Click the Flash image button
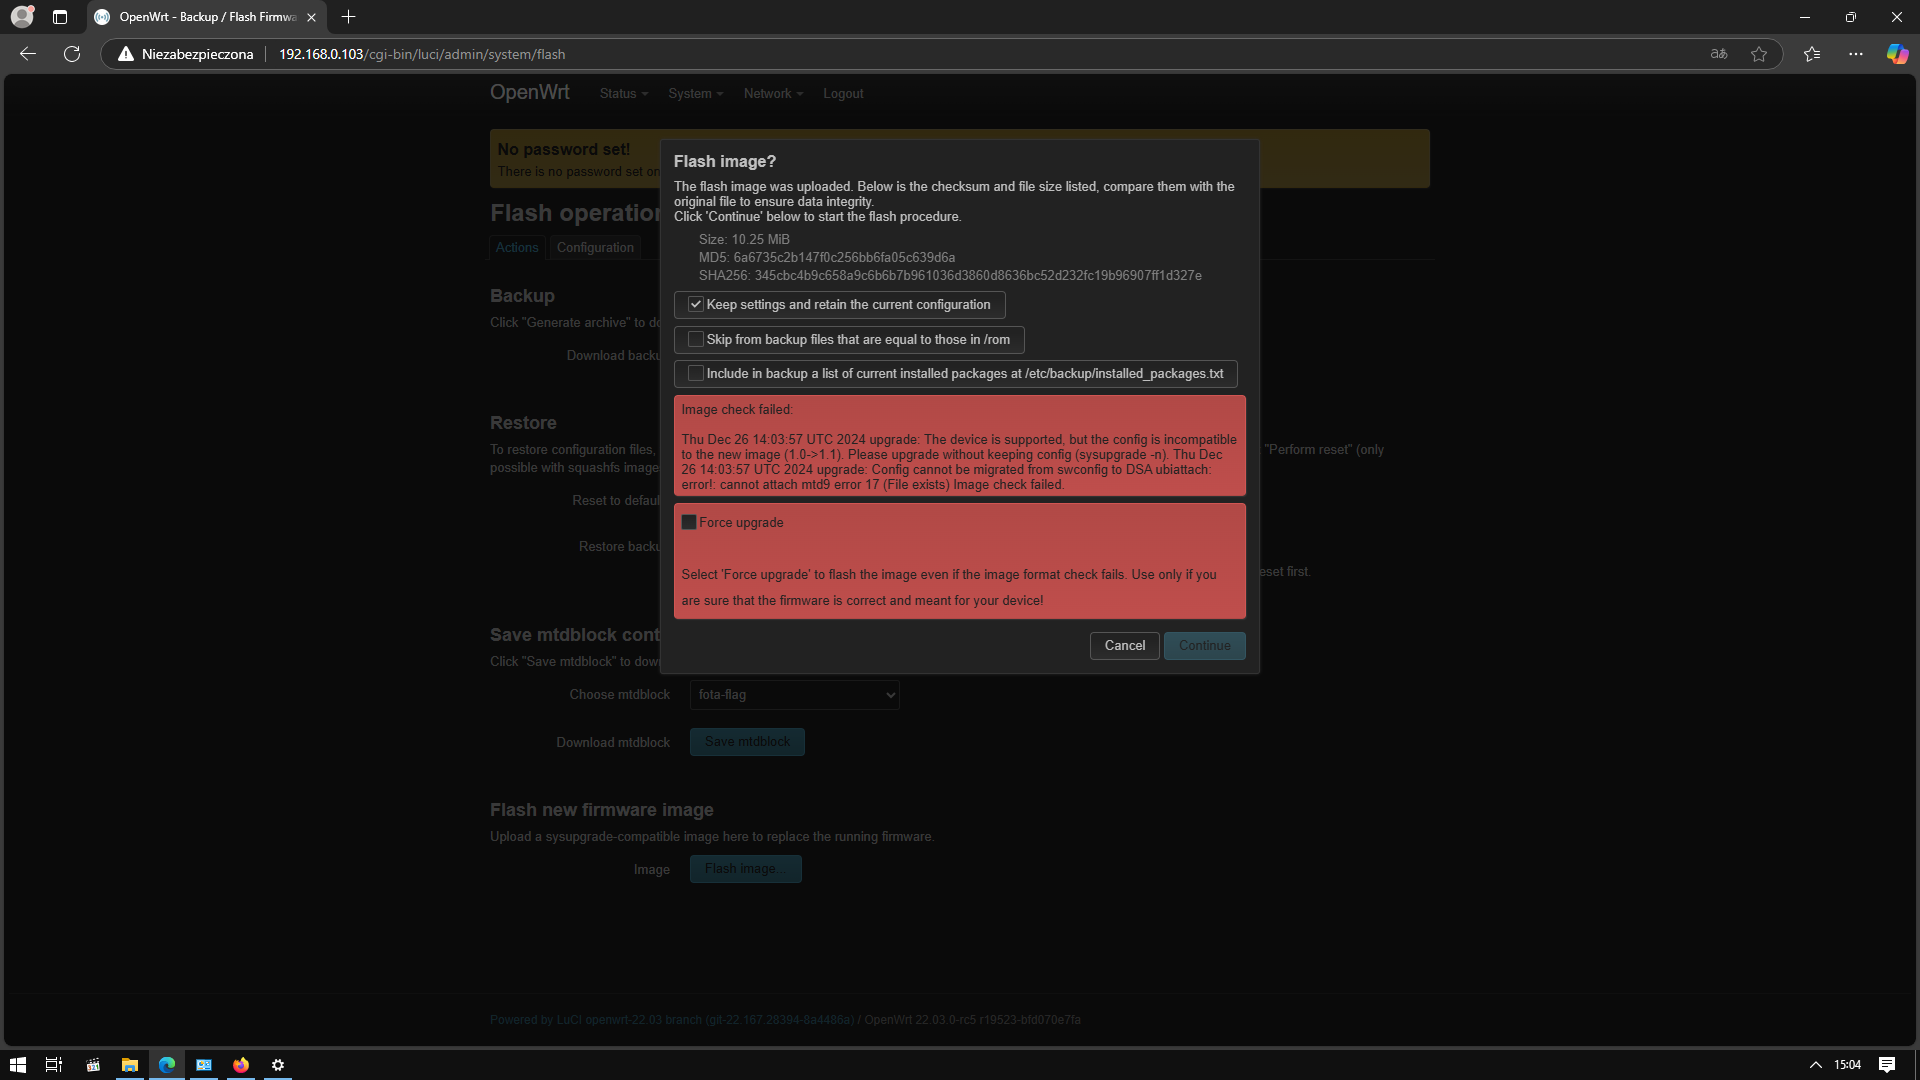This screenshot has width=1920, height=1080. [x=745, y=869]
